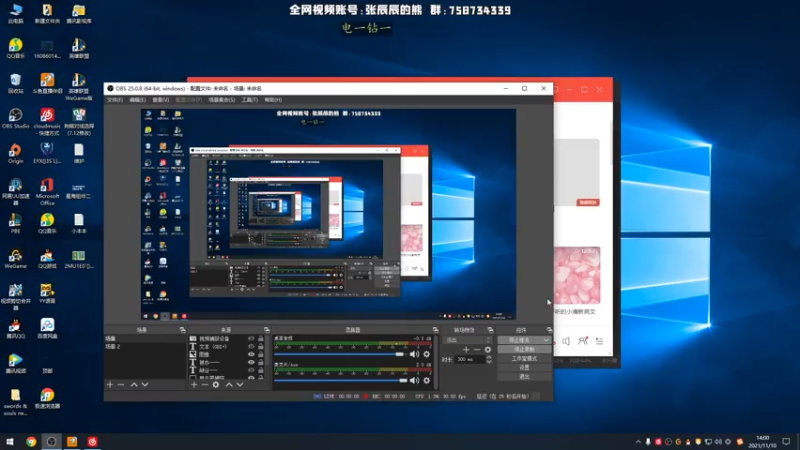Screen dimensions: 800x450
Task: Open the 文件(F) menu in OBS
Action: coord(115,100)
